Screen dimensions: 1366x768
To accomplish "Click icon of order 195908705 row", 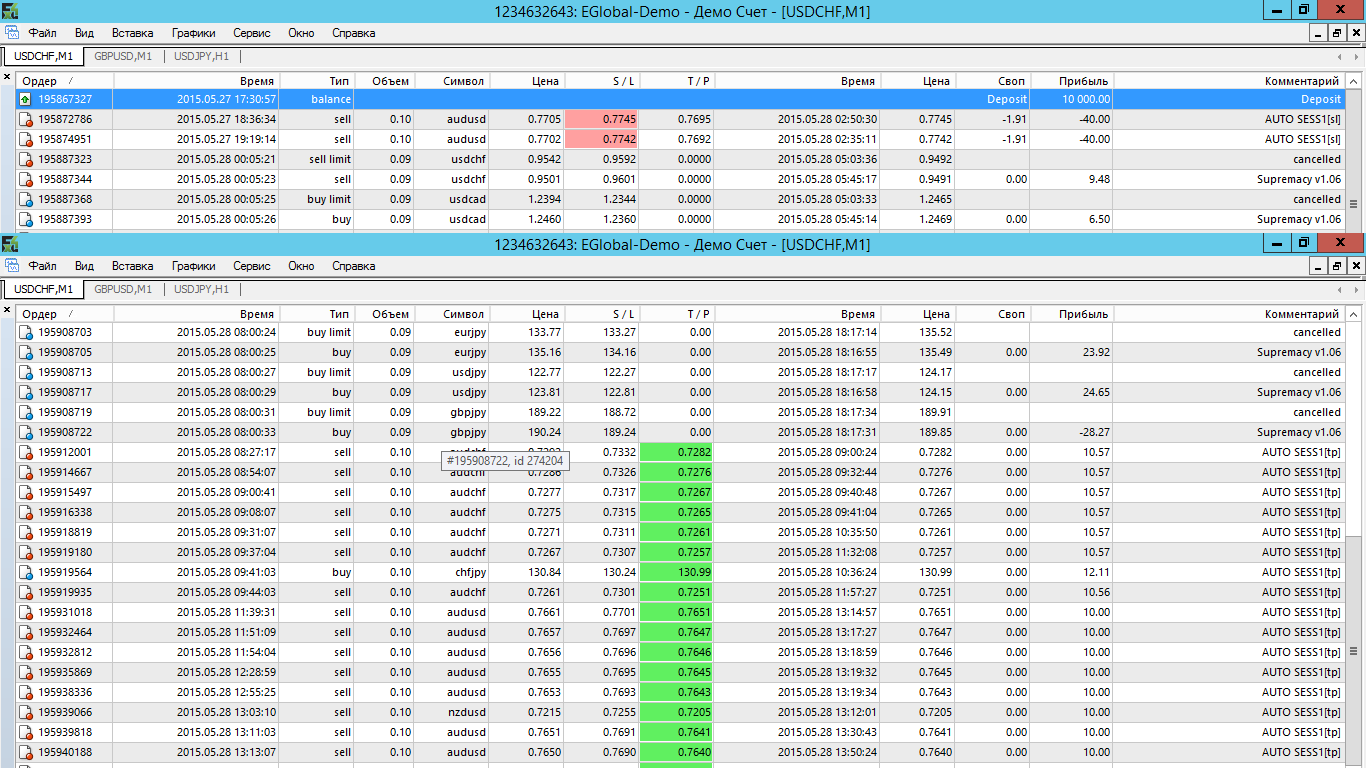I will pyautogui.click(x=26, y=352).
